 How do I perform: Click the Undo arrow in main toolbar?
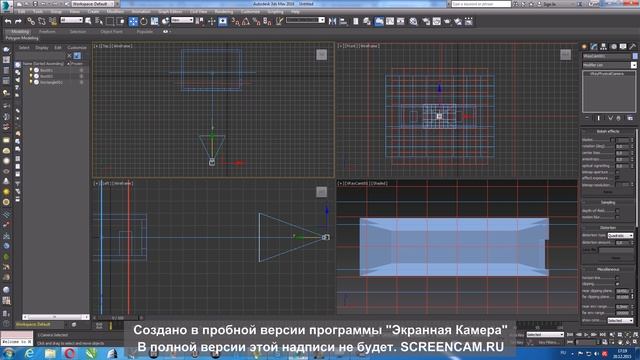pos(8,21)
